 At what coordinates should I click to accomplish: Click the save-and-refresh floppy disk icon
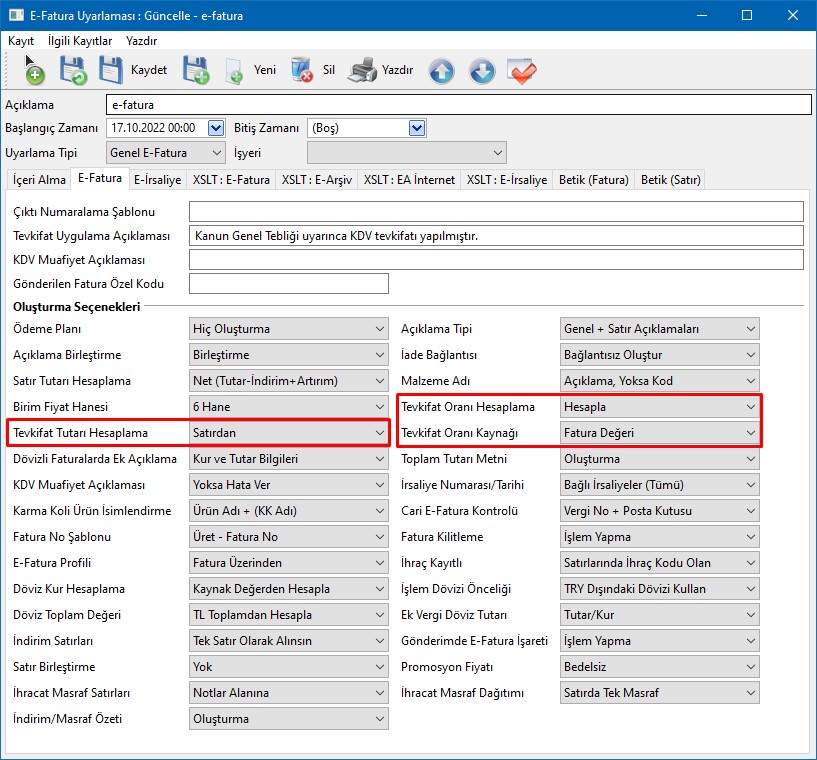73,71
